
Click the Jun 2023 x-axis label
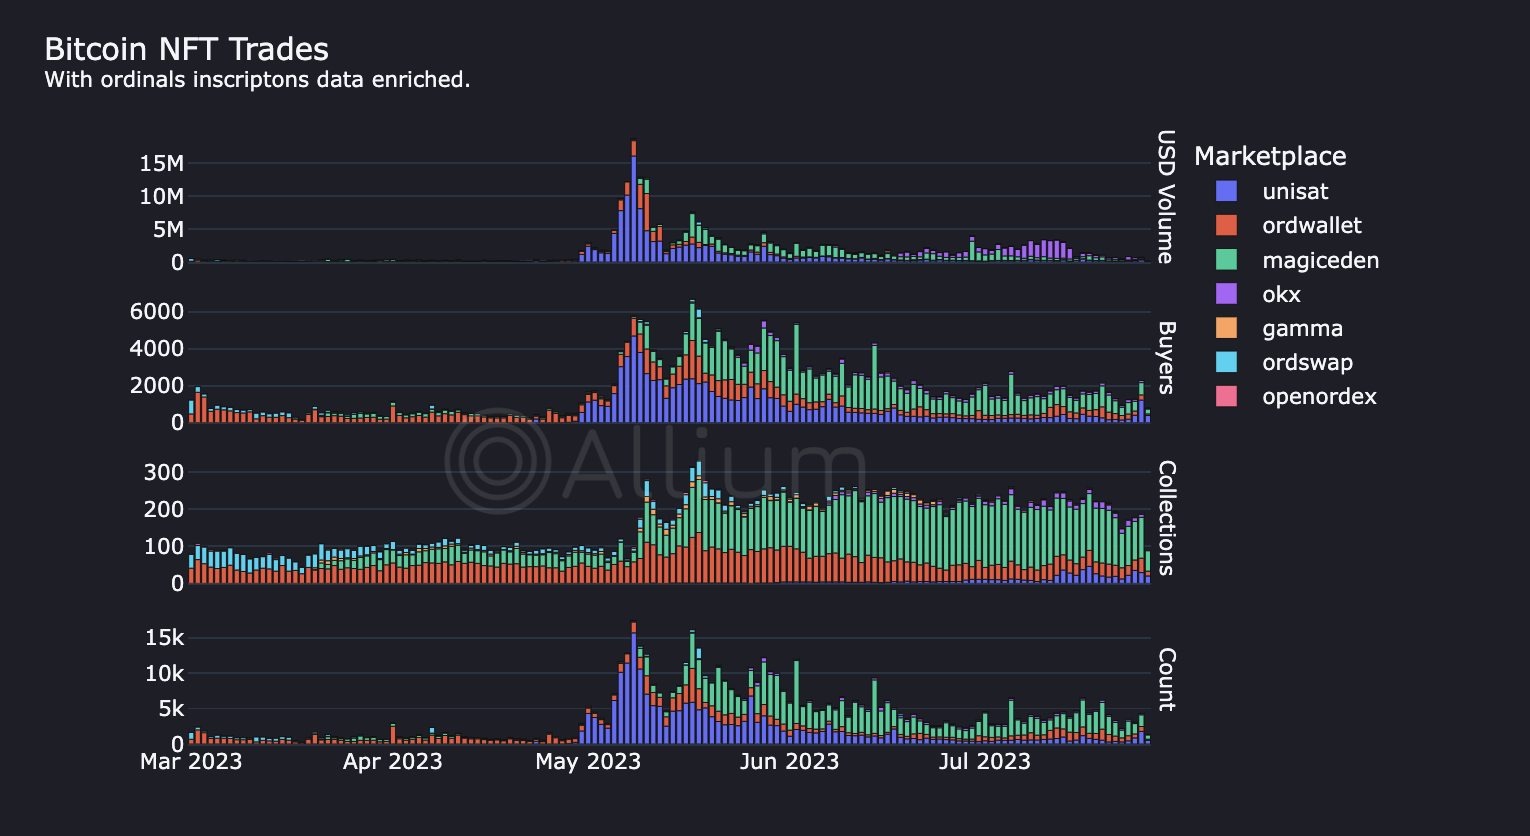tap(789, 762)
